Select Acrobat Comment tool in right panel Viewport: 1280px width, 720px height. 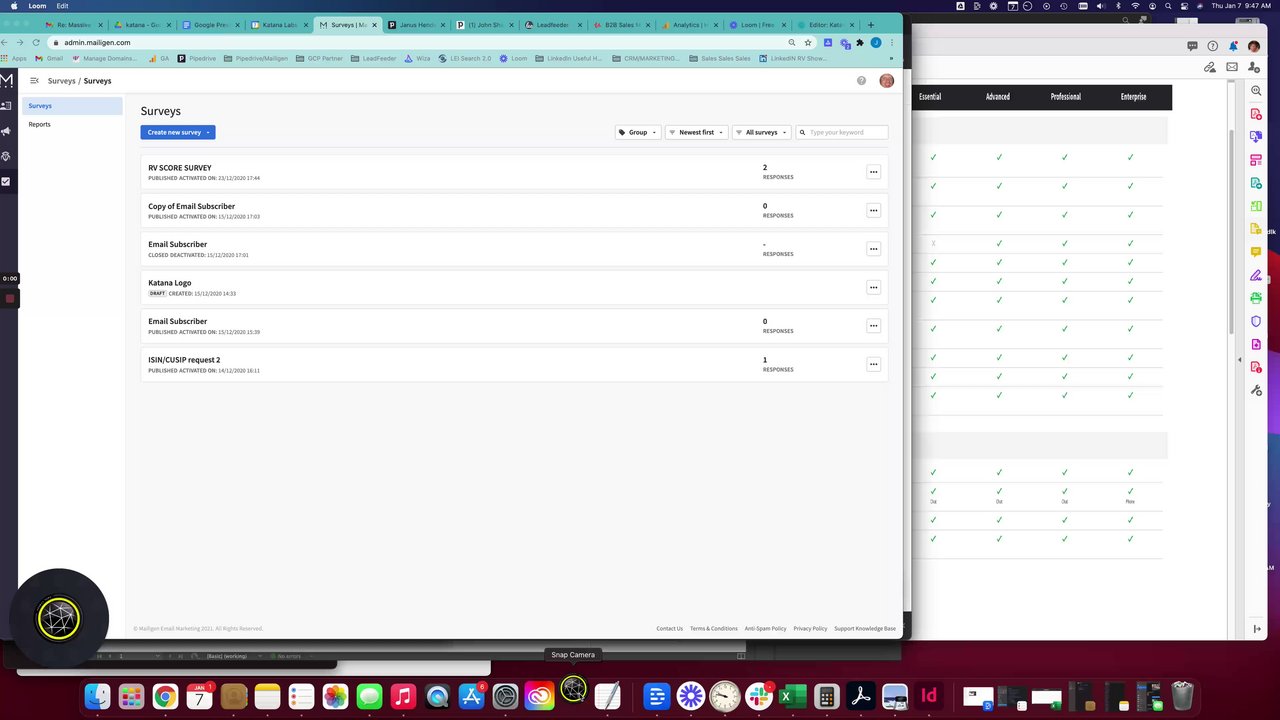1256,252
